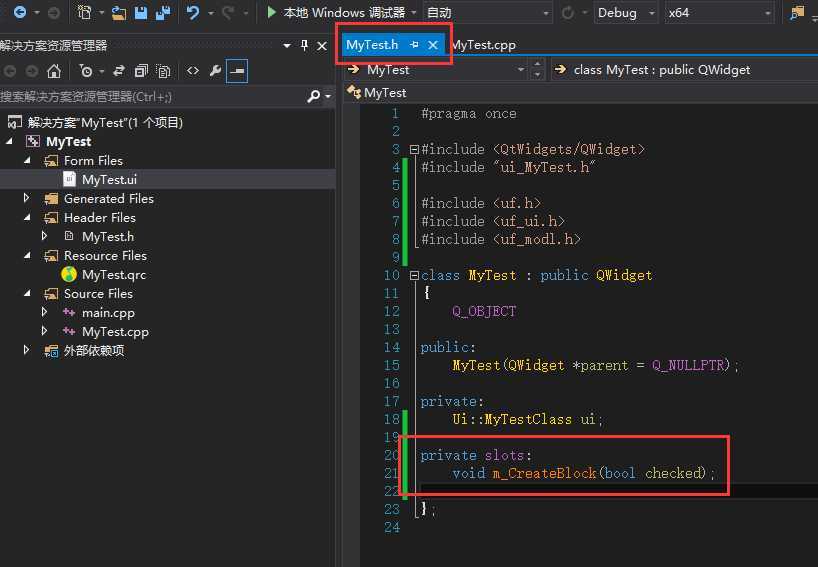
Task: Select MyTest.cpp in the Source Files tree
Action: [115, 332]
